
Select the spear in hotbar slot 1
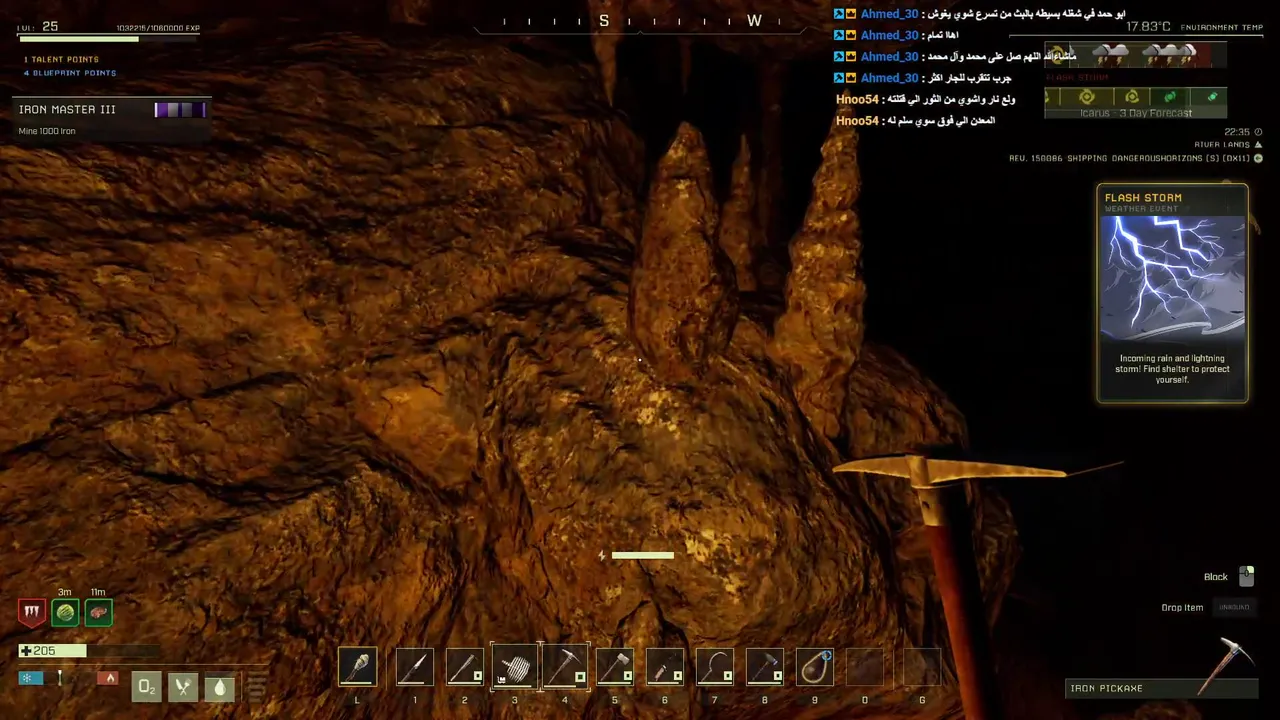point(414,668)
